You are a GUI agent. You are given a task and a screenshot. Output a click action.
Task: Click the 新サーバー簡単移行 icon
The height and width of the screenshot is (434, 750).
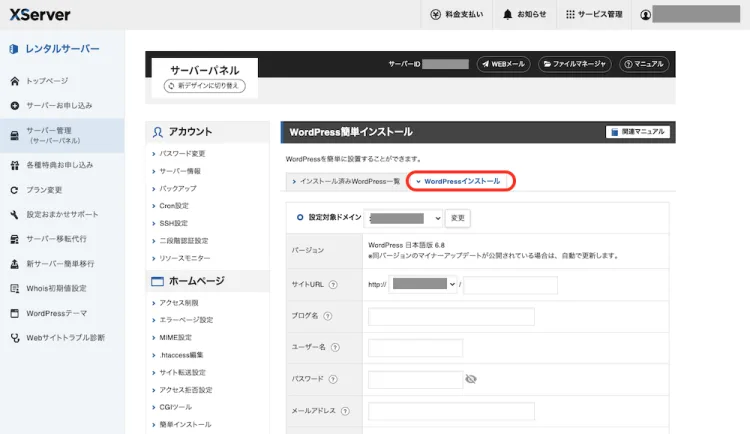click(x=15, y=264)
